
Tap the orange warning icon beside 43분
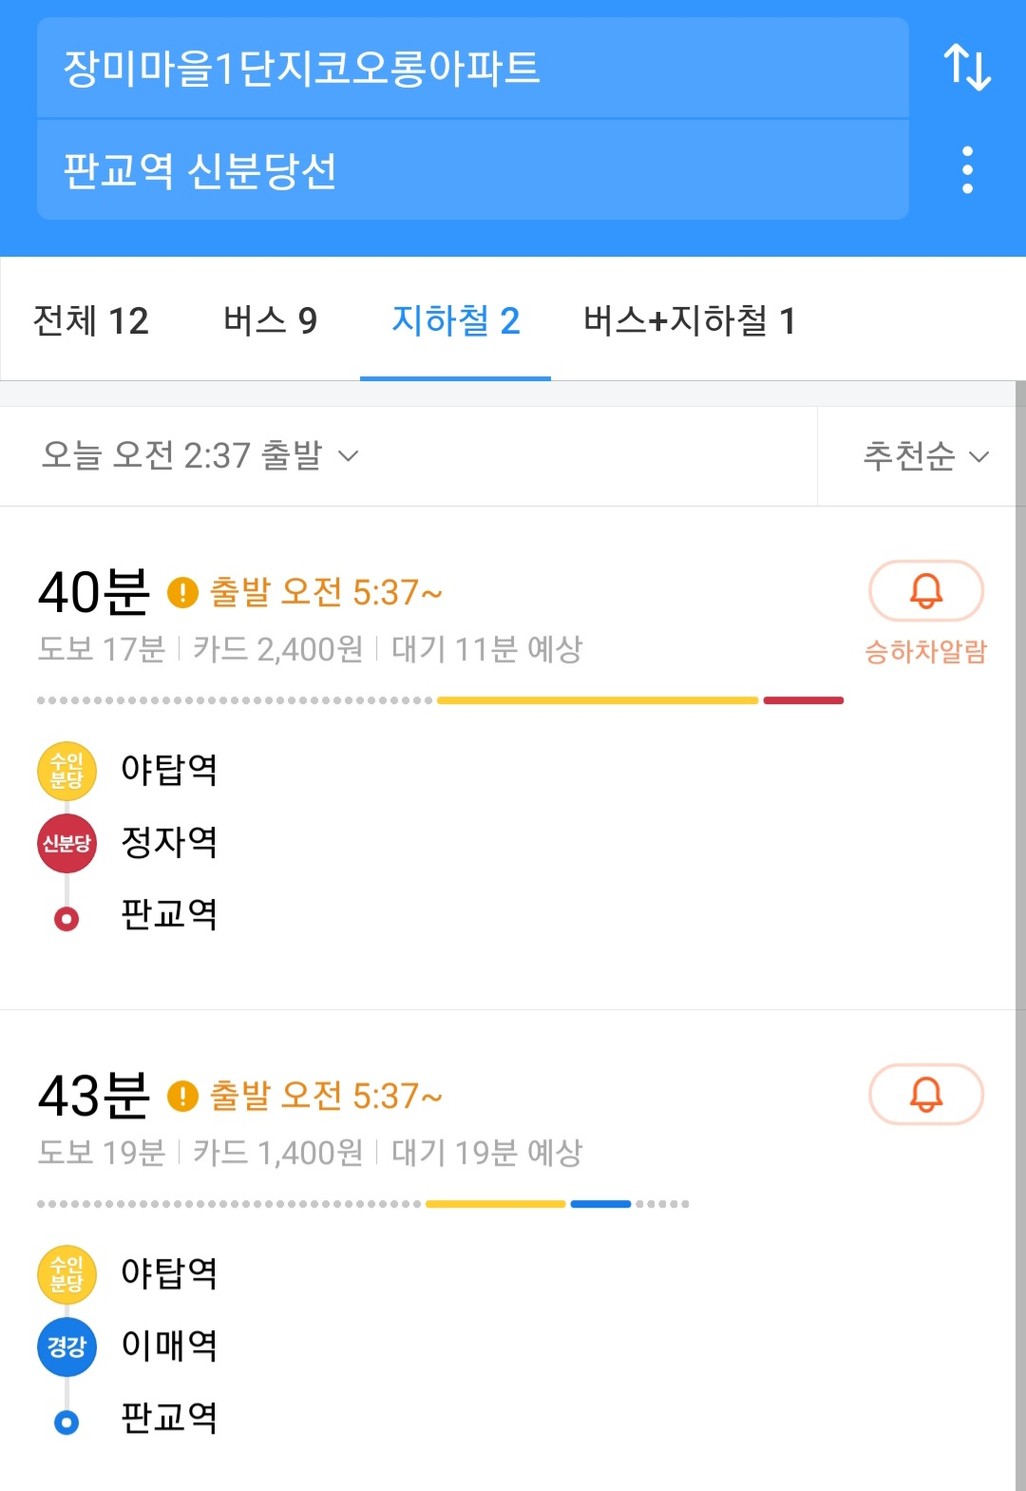tap(182, 1096)
